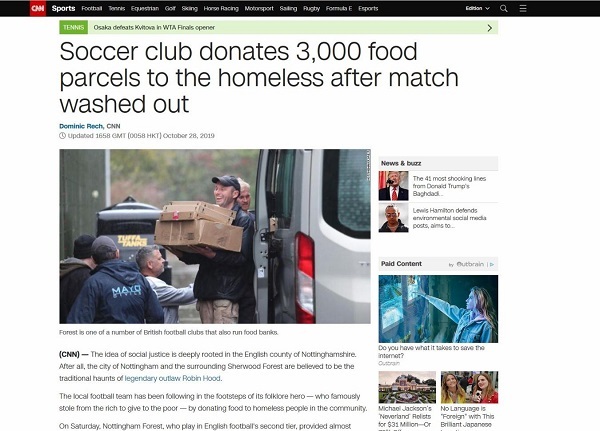
Task: Select the Formula E menu item
Action: point(339,8)
